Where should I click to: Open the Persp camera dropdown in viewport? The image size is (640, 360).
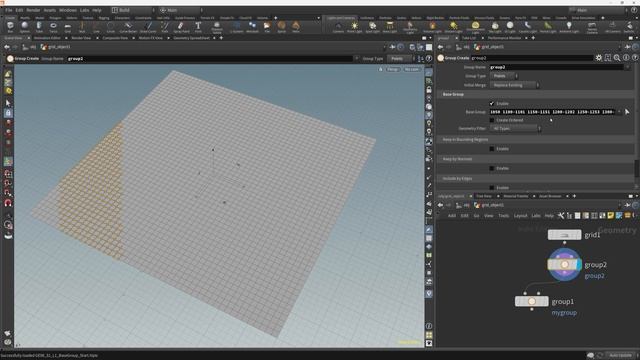[x=393, y=69]
